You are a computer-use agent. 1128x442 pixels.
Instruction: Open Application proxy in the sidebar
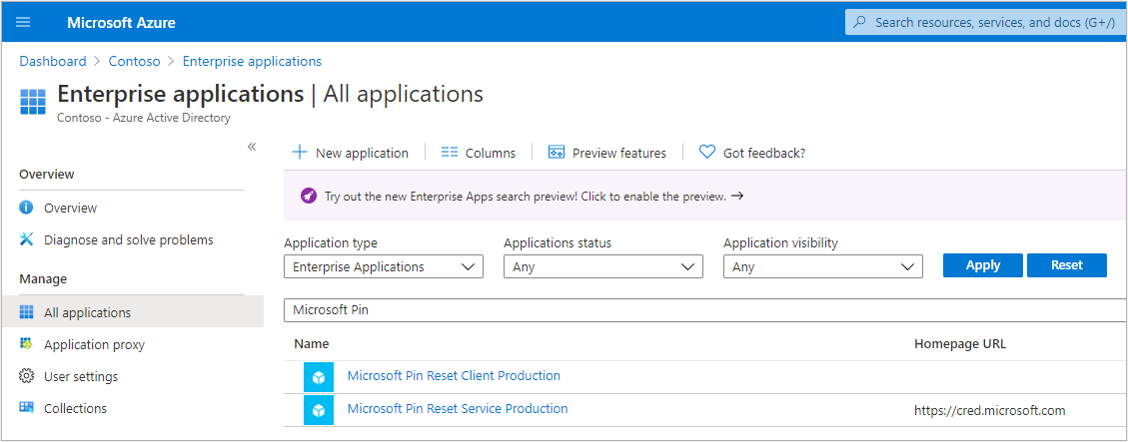[94, 344]
